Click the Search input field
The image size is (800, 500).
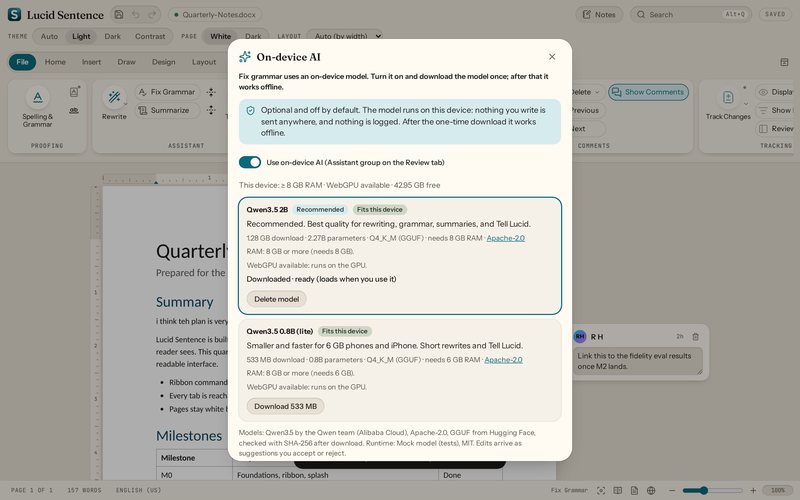click(x=691, y=14)
